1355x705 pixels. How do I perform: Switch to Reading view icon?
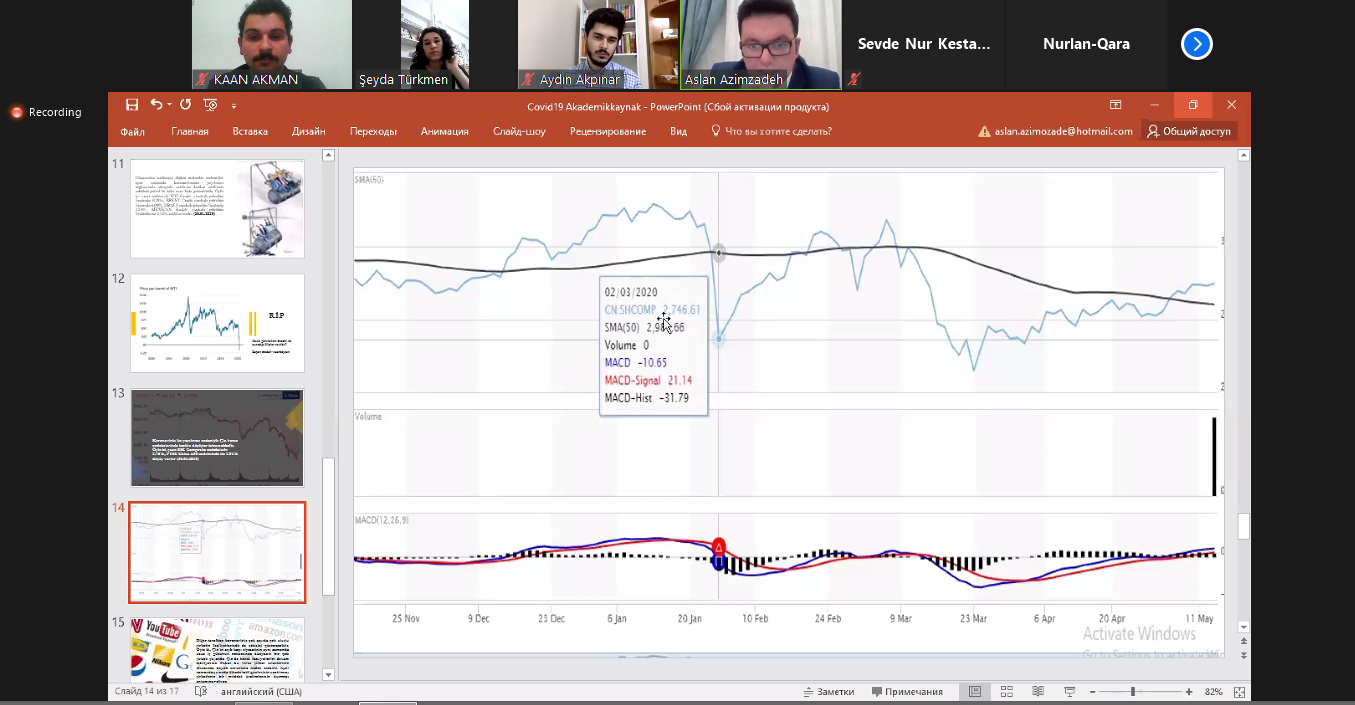(1038, 692)
